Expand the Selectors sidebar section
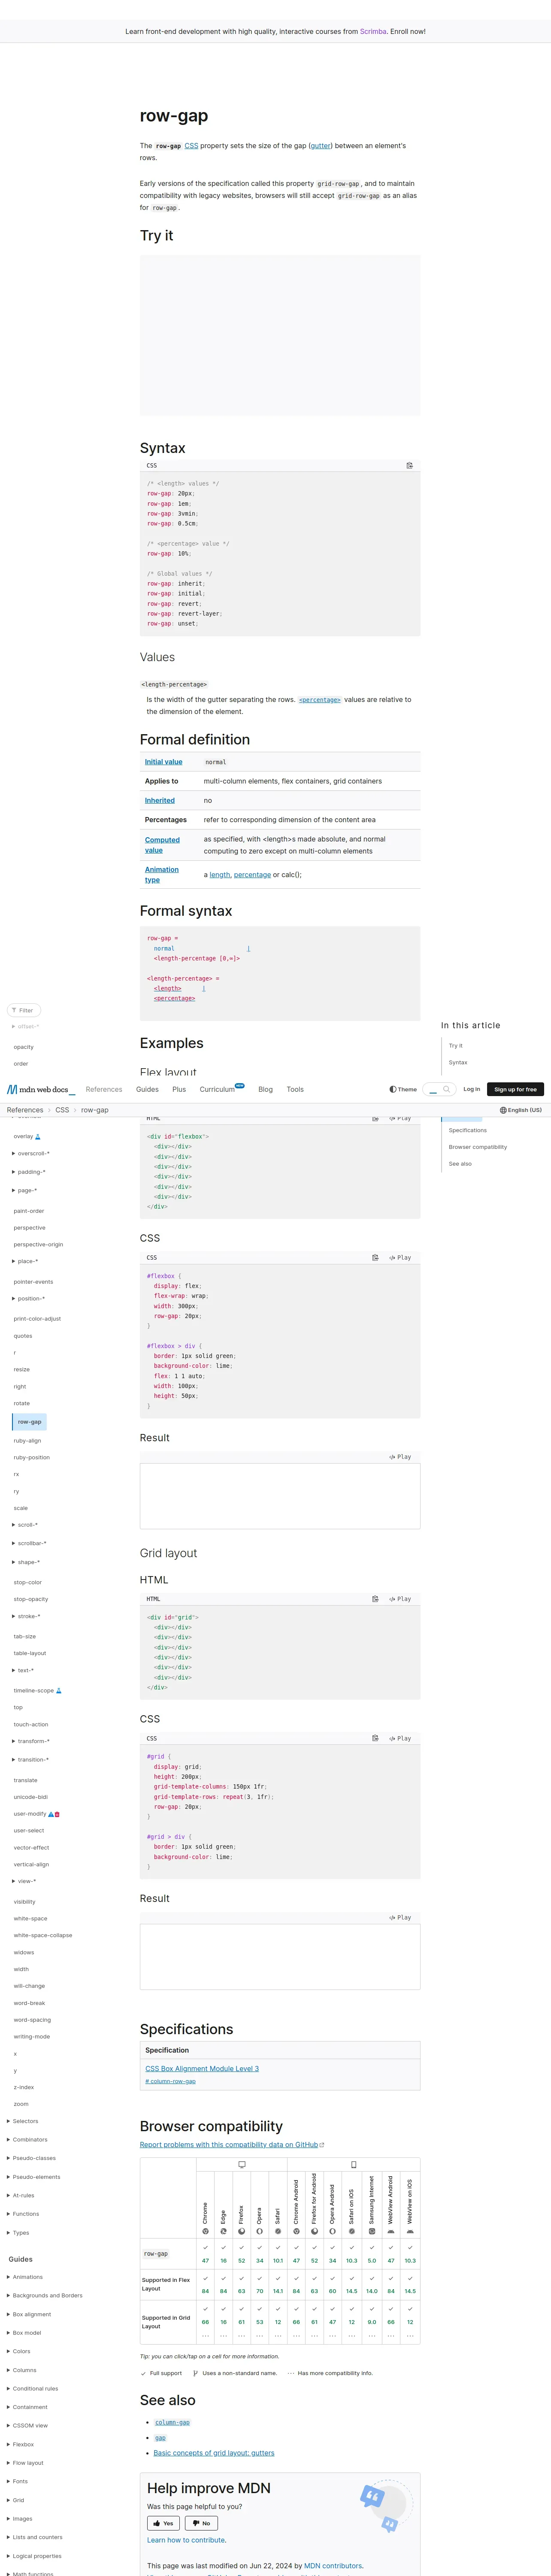 (x=23, y=2121)
